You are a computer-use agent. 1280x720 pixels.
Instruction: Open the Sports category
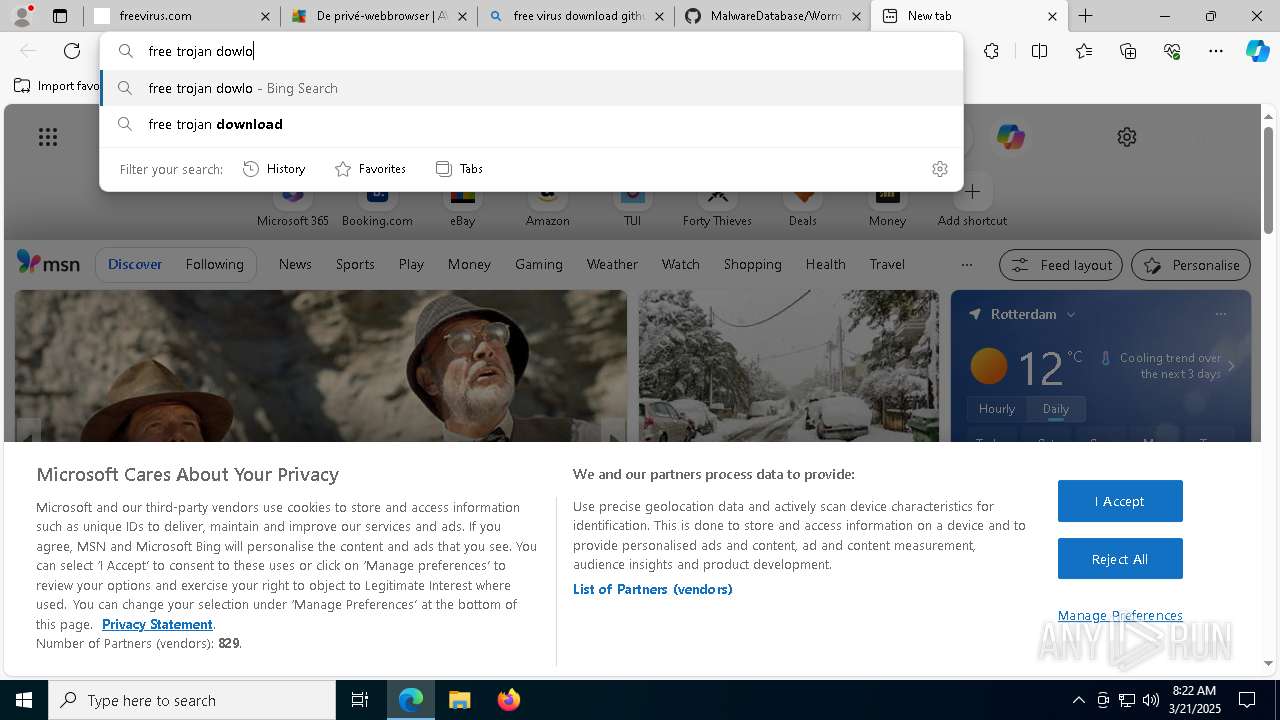pyautogui.click(x=355, y=264)
